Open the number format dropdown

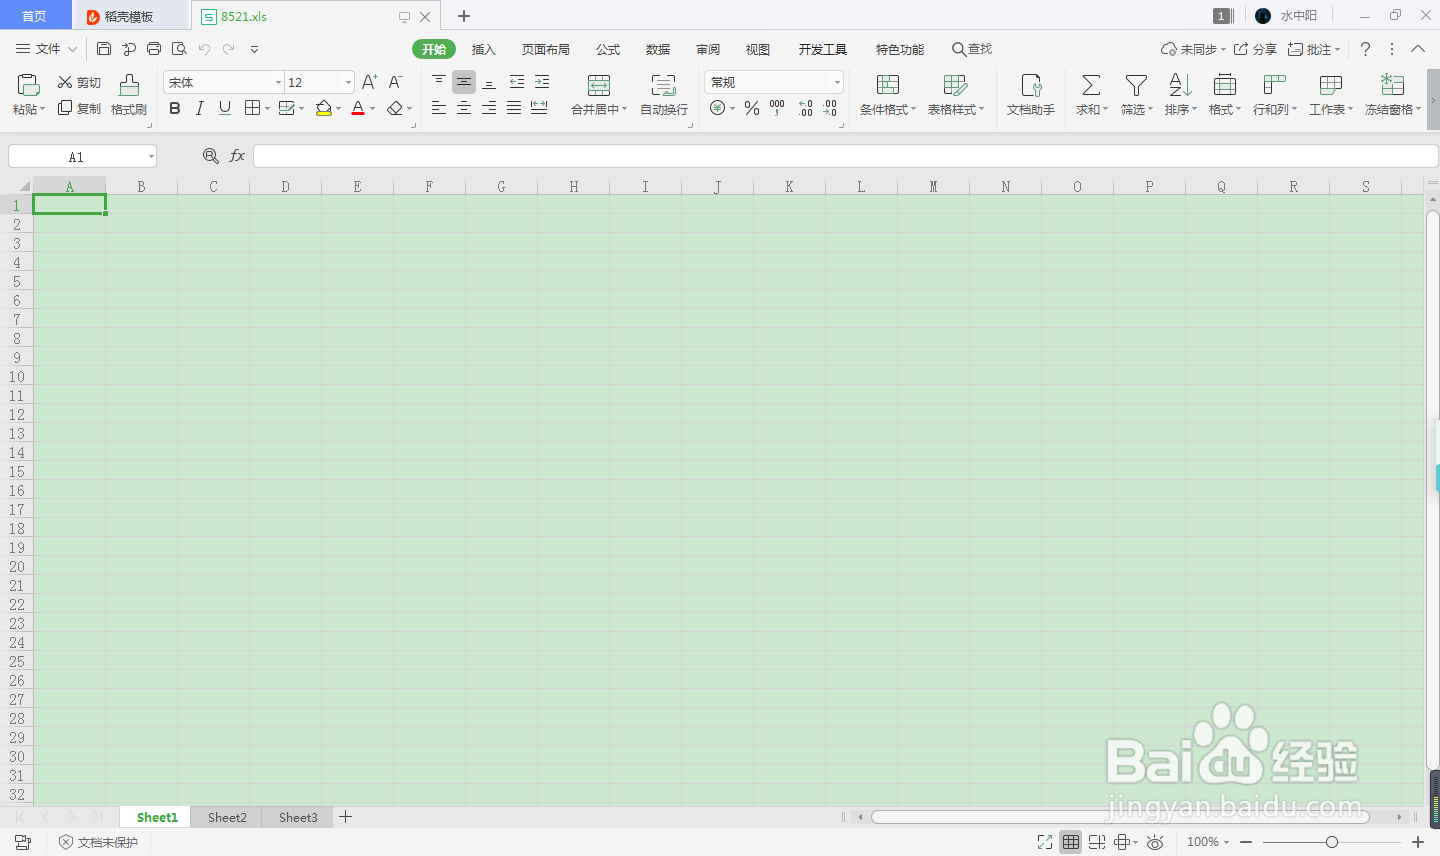click(837, 82)
